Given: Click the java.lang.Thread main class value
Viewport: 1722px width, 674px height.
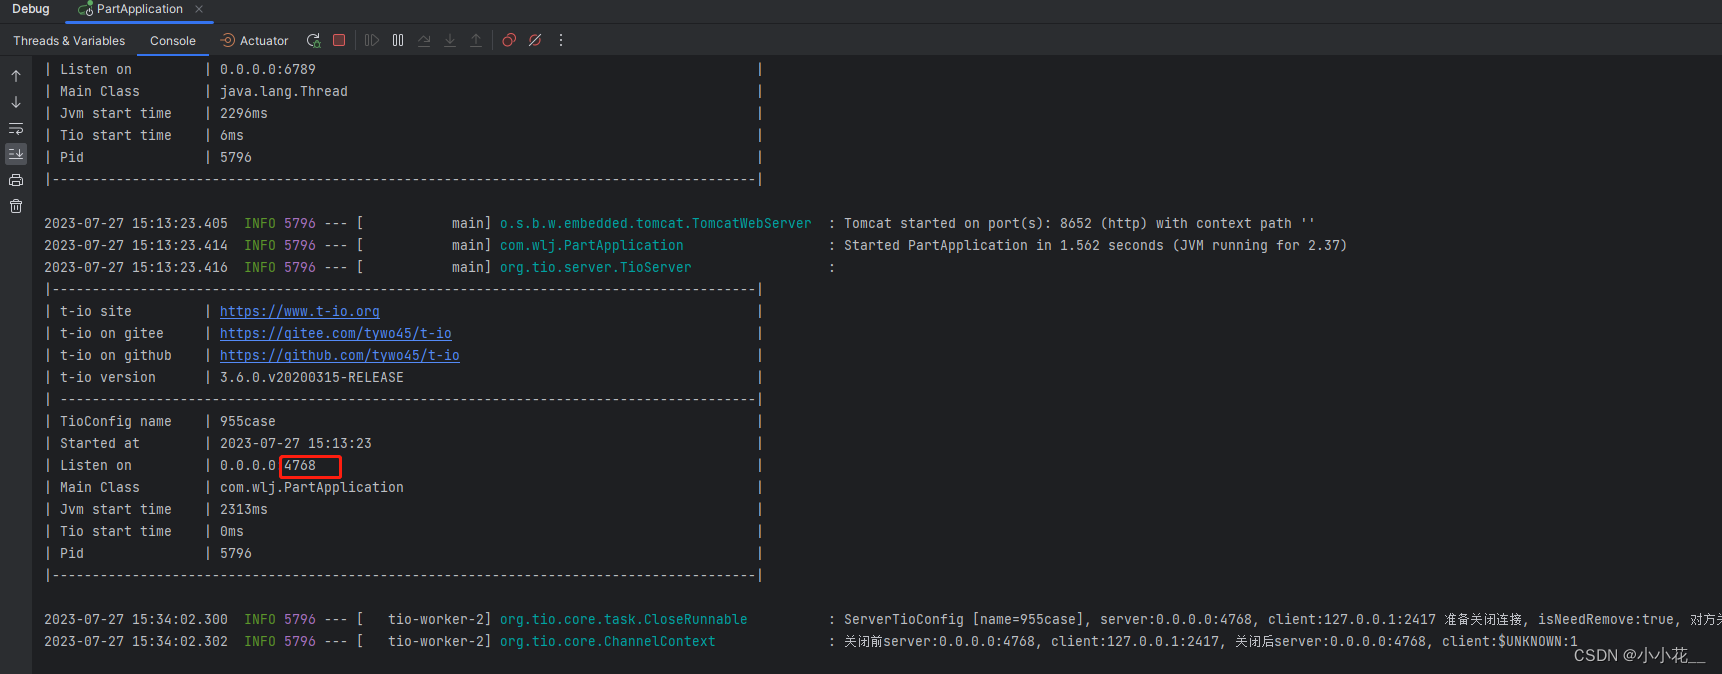Looking at the screenshot, I should pyautogui.click(x=284, y=91).
